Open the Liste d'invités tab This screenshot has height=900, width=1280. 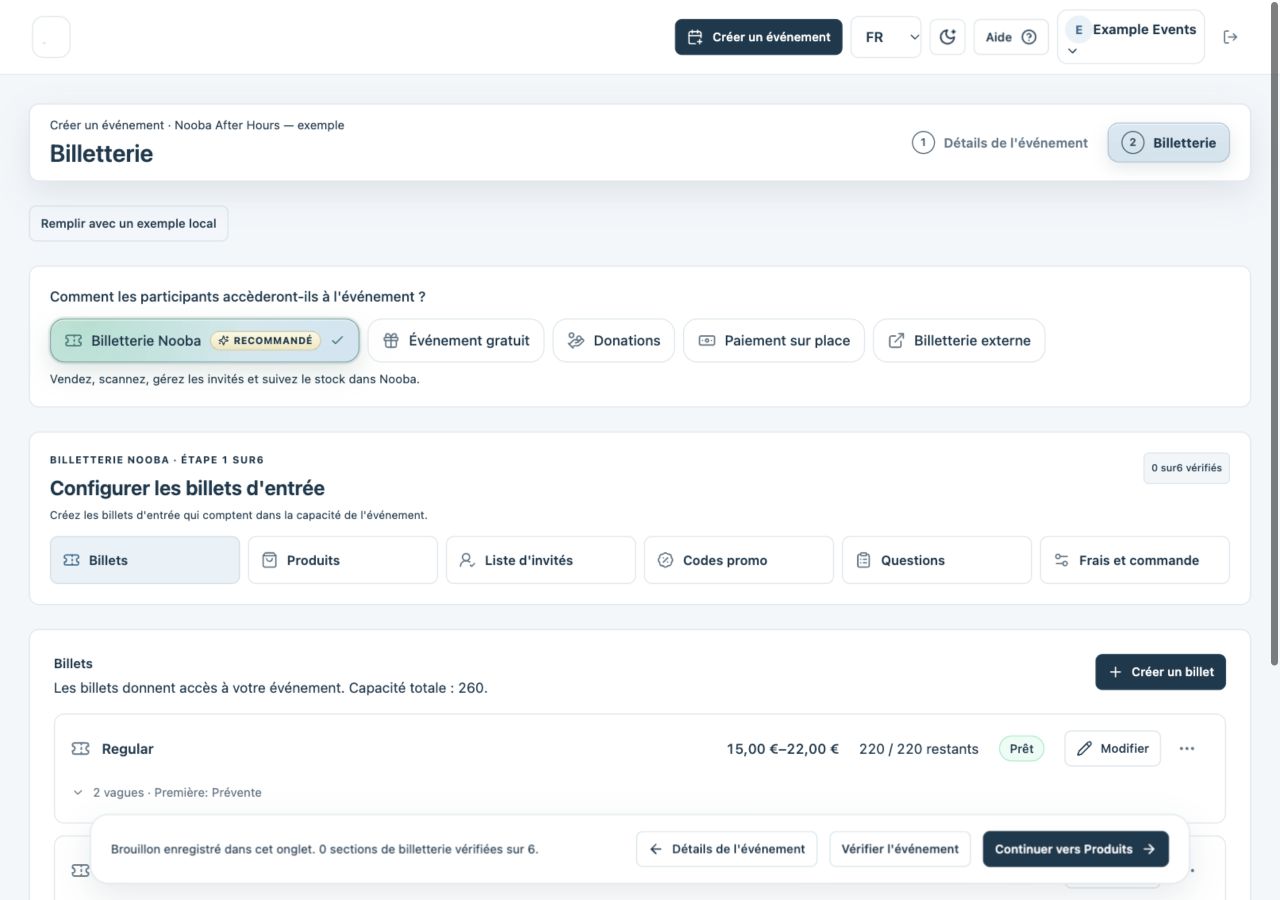coord(541,560)
